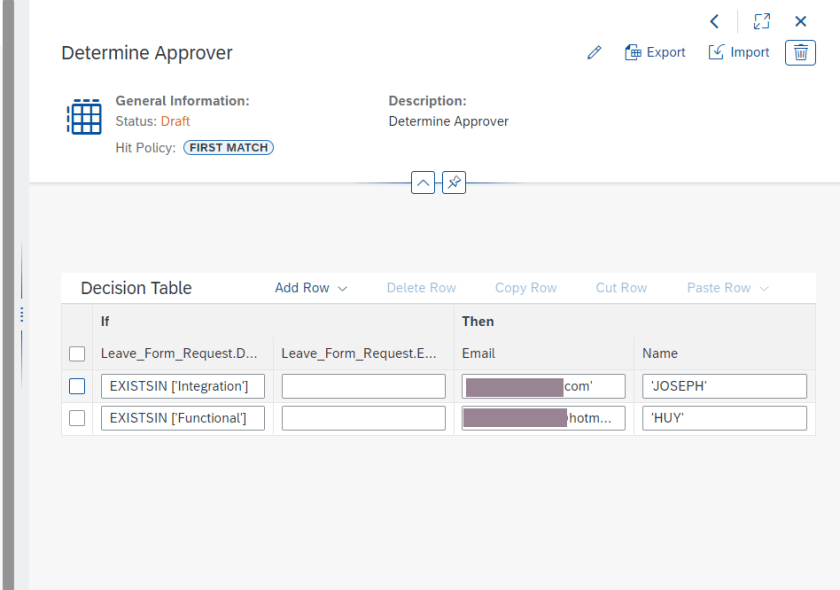The height and width of the screenshot is (590, 840).
Task: Navigate back using the left arrow
Action: (714, 21)
